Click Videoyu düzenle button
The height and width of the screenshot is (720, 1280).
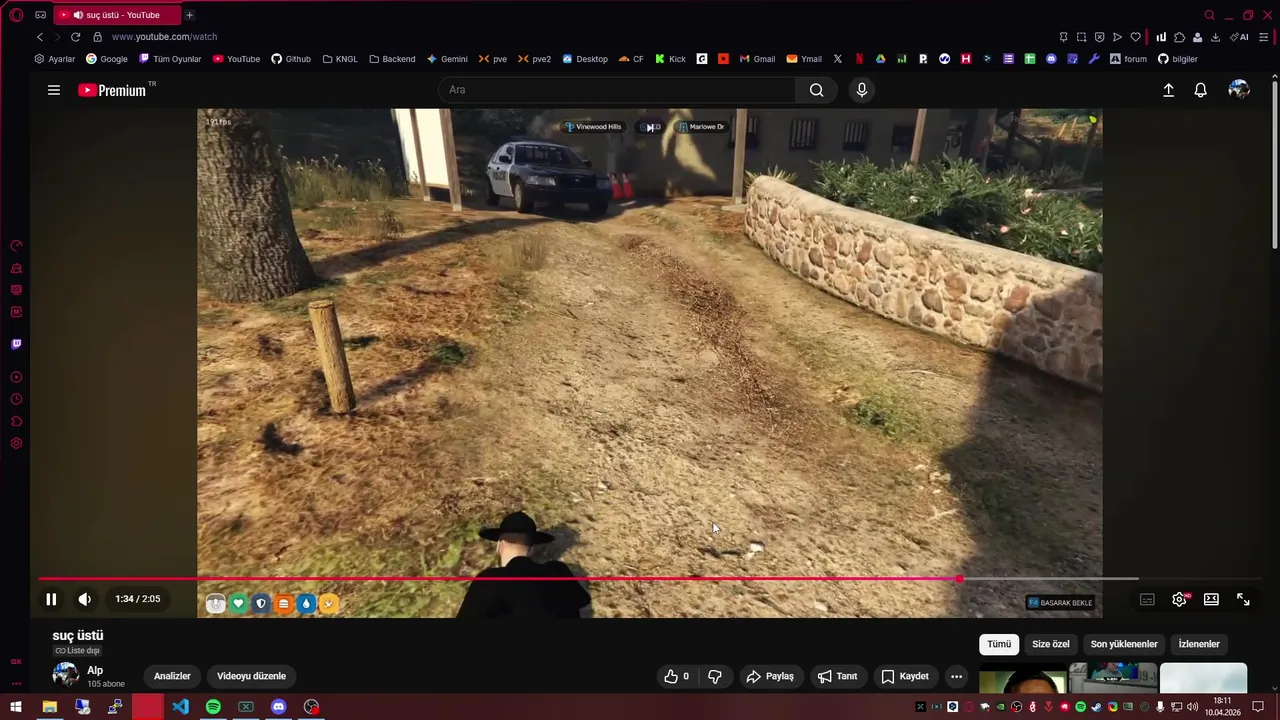click(251, 676)
